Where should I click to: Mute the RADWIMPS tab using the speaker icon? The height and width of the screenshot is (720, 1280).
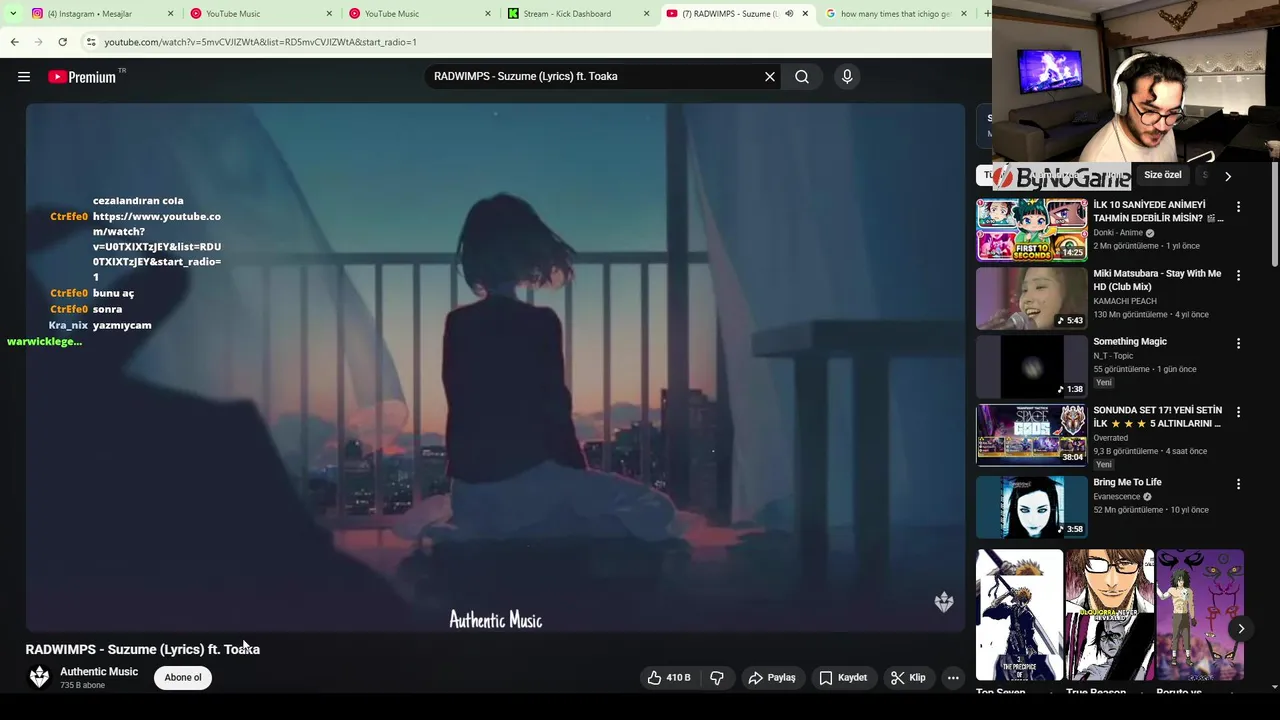(x=789, y=14)
